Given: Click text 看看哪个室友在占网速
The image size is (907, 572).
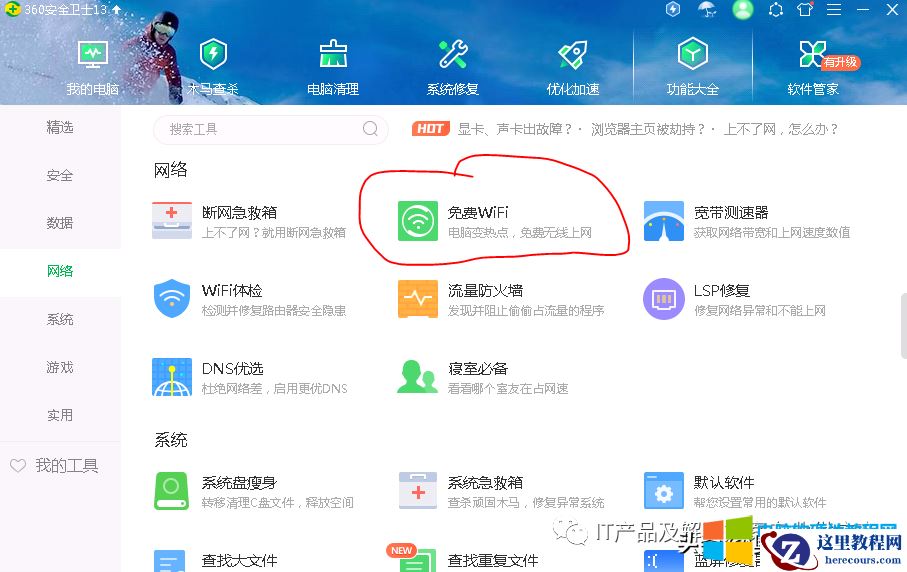Looking at the screenshot, I should (508, 389).
